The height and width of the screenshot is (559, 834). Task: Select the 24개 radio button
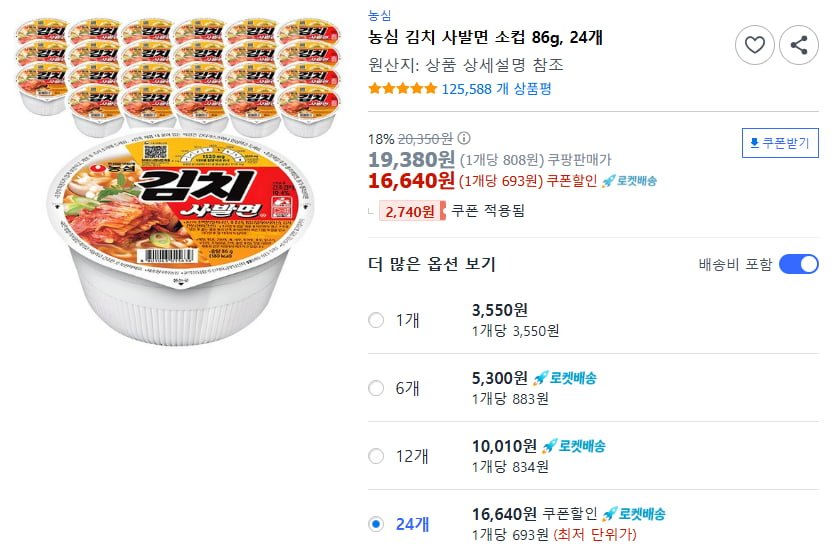(376, 523)
